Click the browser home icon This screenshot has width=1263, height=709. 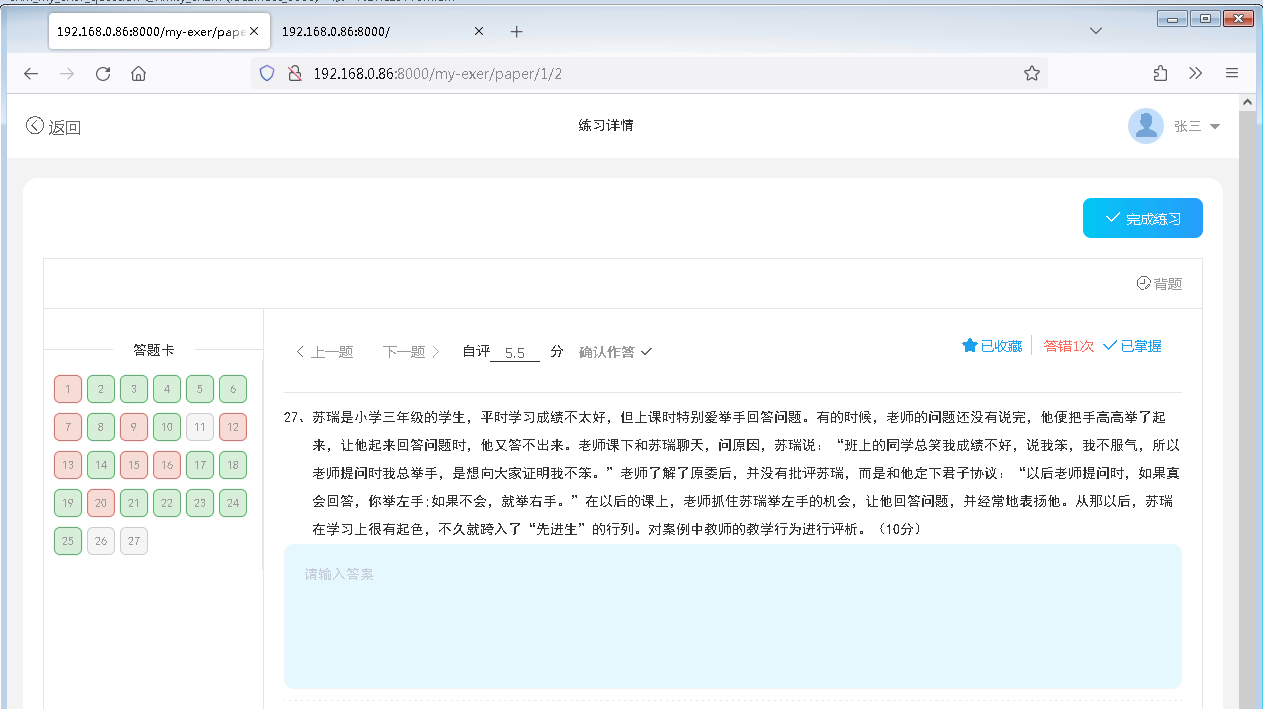pos(138,72)
